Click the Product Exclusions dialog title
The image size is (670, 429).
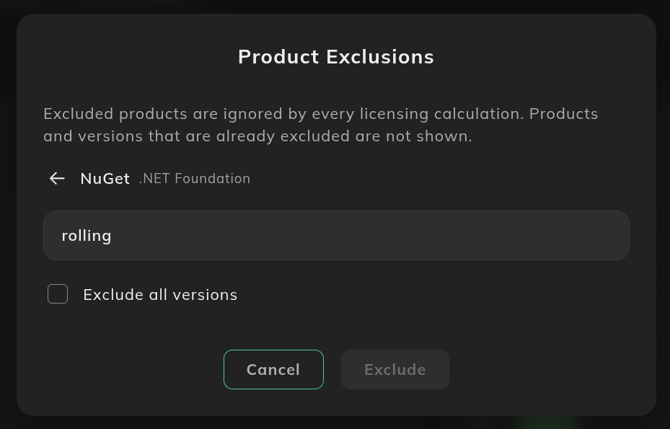tap(336, 57)
